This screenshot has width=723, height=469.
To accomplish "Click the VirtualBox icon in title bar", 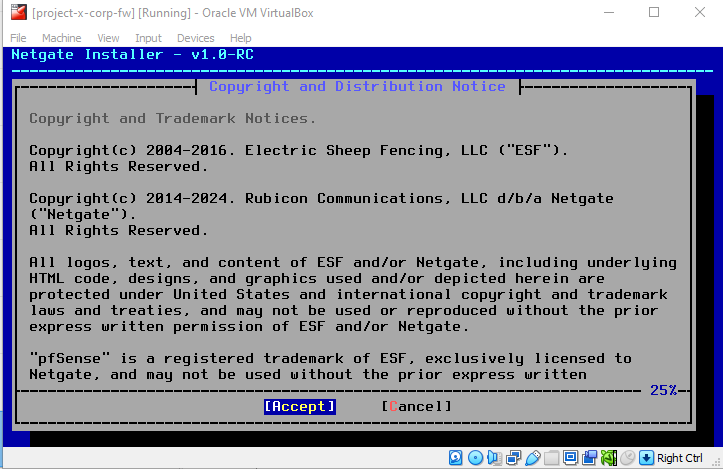I will (16, 13).
